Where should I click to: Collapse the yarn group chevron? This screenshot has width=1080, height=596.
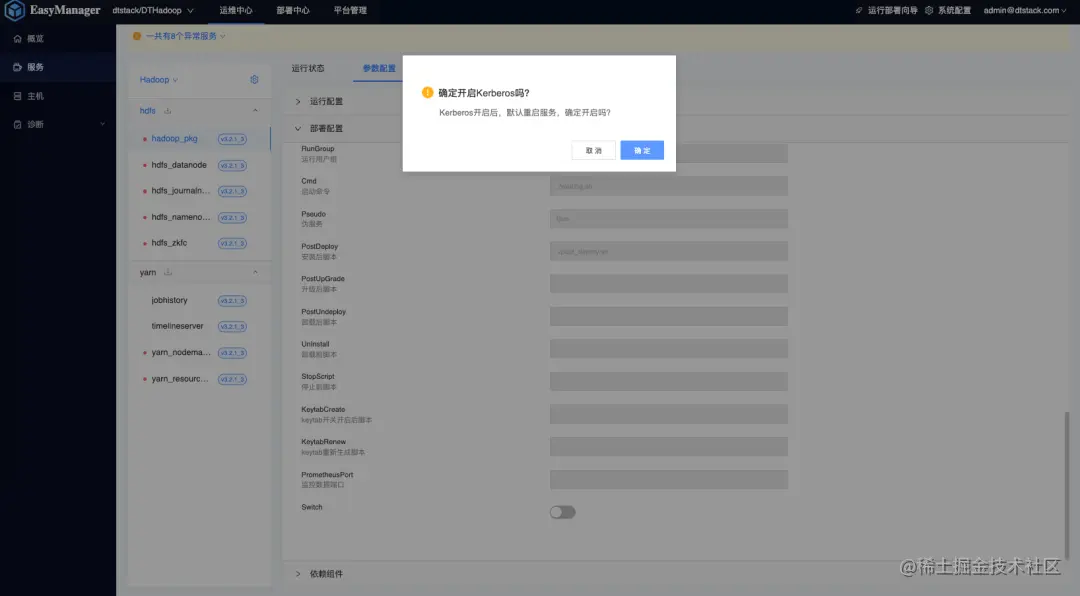[x=255, y=272]
